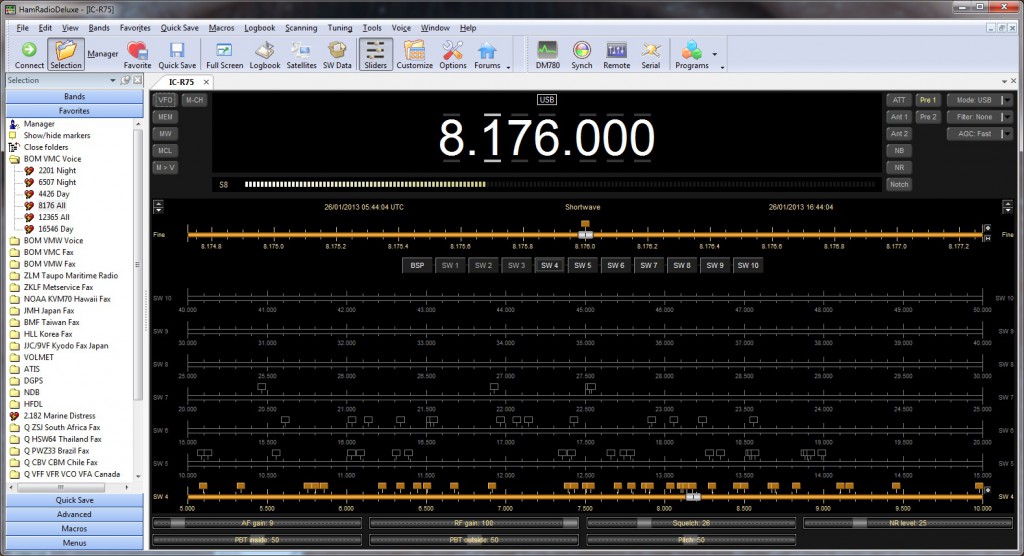Click the Synch toolbar icon
Screen dimensions: 1024x556
point(581,54)
